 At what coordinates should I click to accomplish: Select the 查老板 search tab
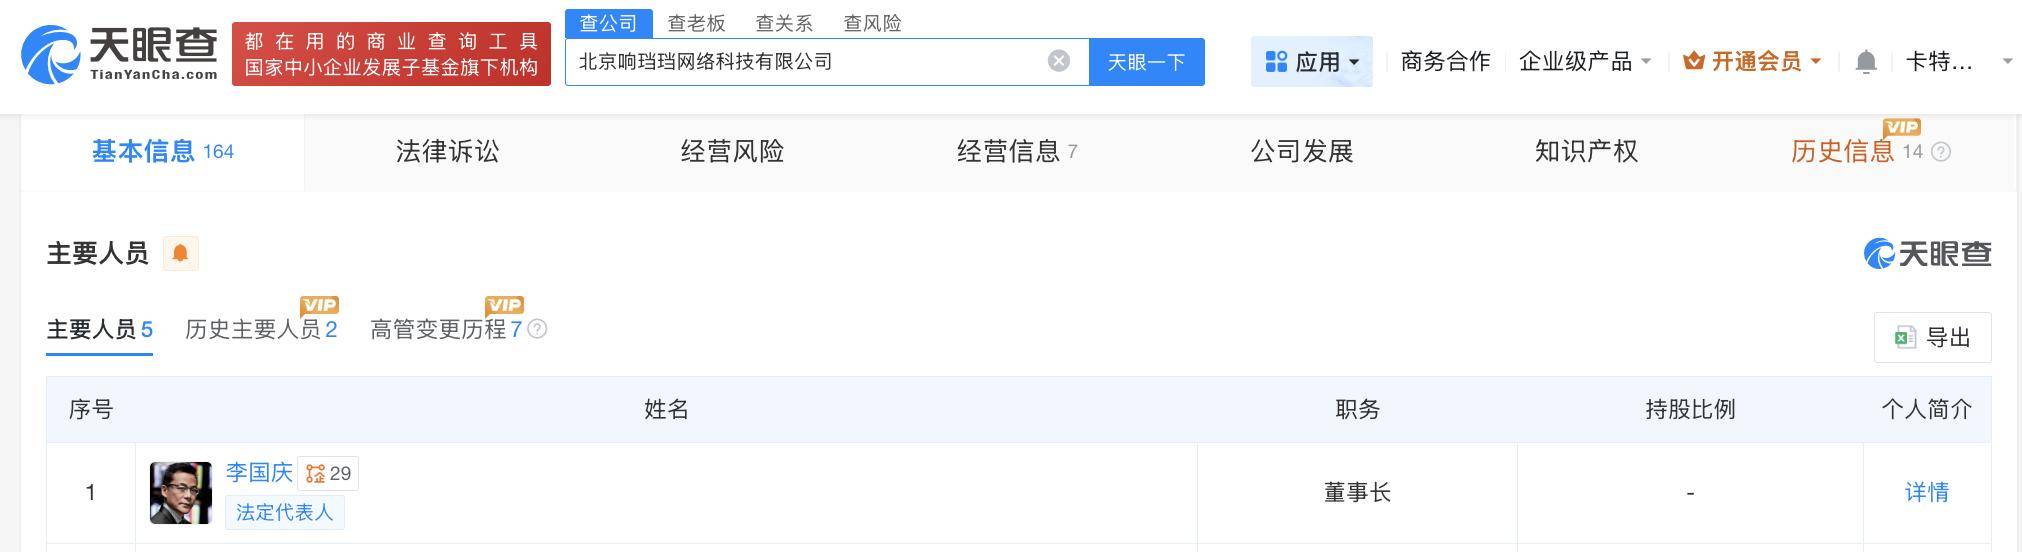click(696, 23)
